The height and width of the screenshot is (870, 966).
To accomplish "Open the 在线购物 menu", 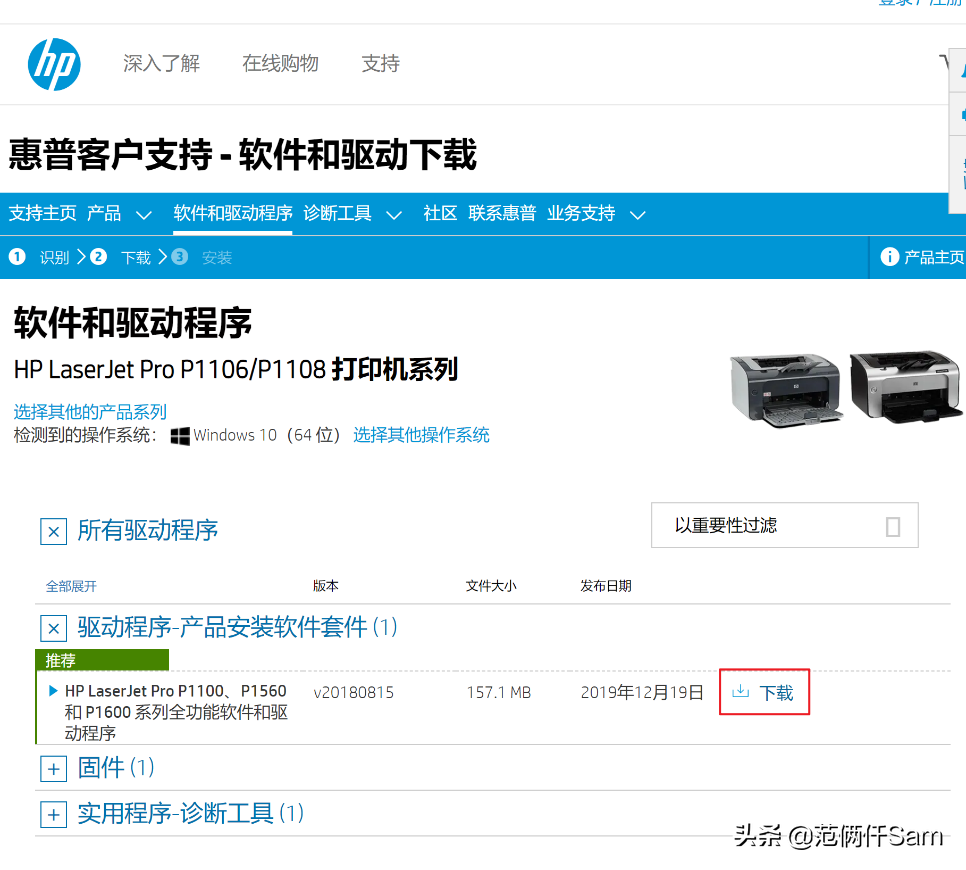I will tap(280, 63).
